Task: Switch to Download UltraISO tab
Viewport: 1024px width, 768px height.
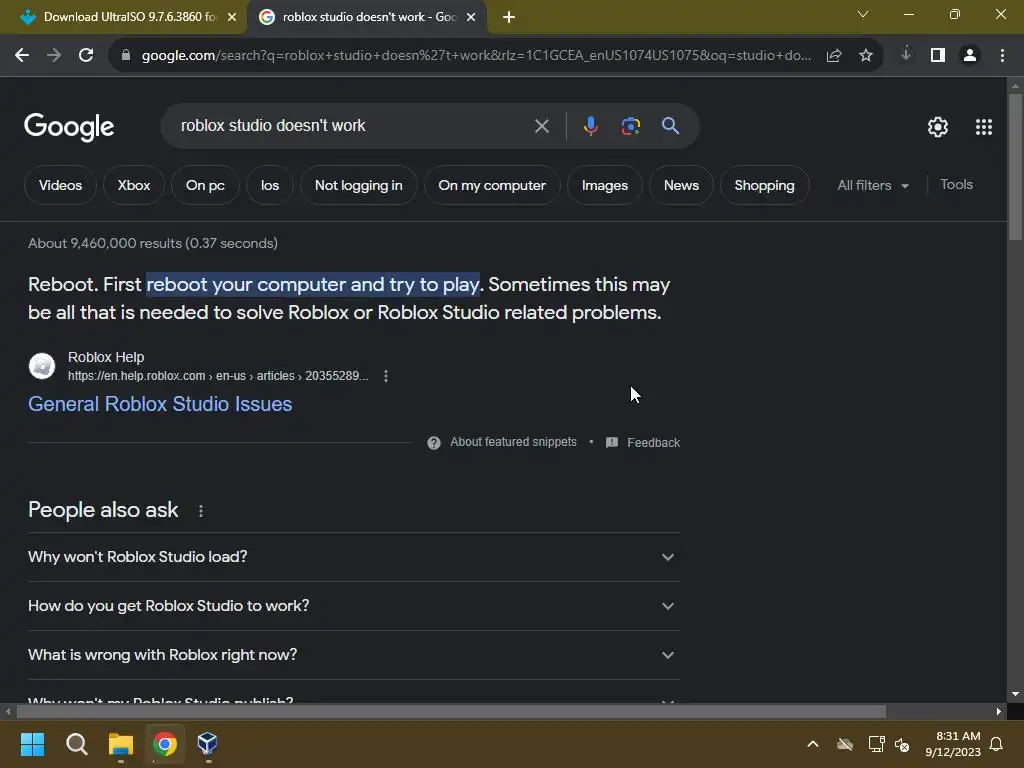Action: [x=124, y=17]
